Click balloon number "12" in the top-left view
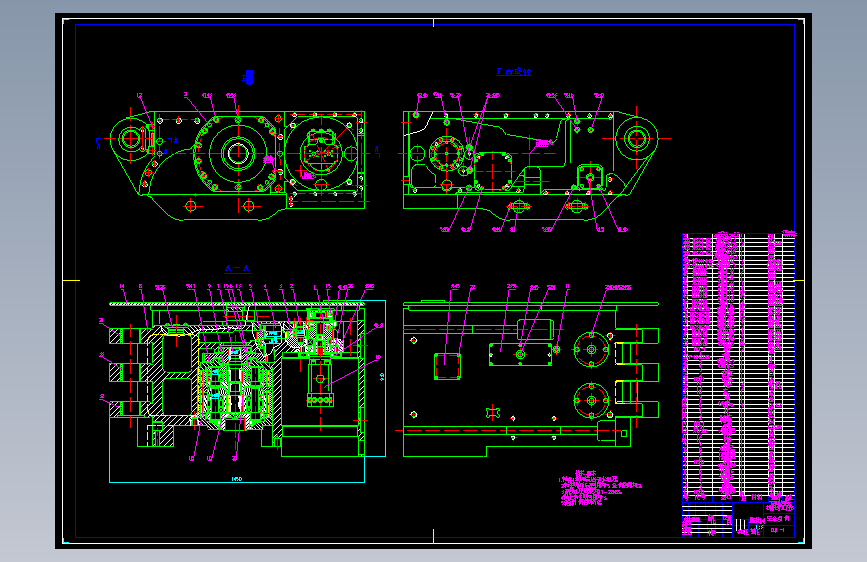 (x=139, y=96)
